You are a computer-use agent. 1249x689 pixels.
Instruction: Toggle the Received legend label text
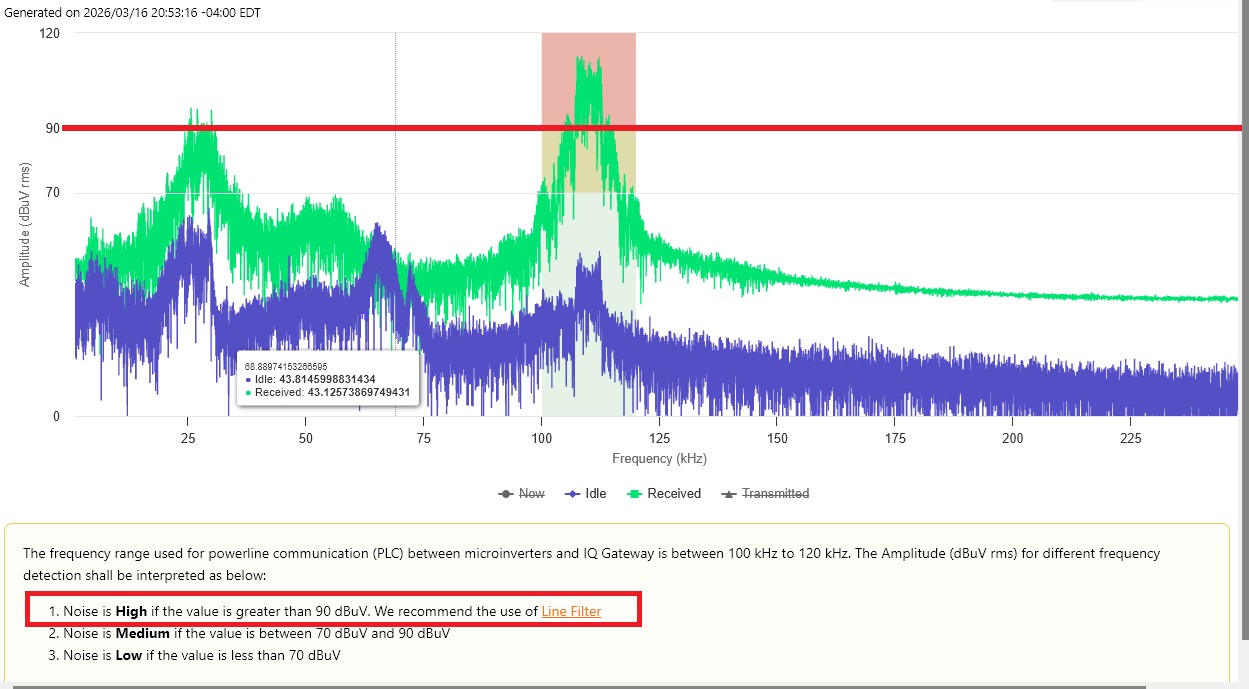[674, 494]
